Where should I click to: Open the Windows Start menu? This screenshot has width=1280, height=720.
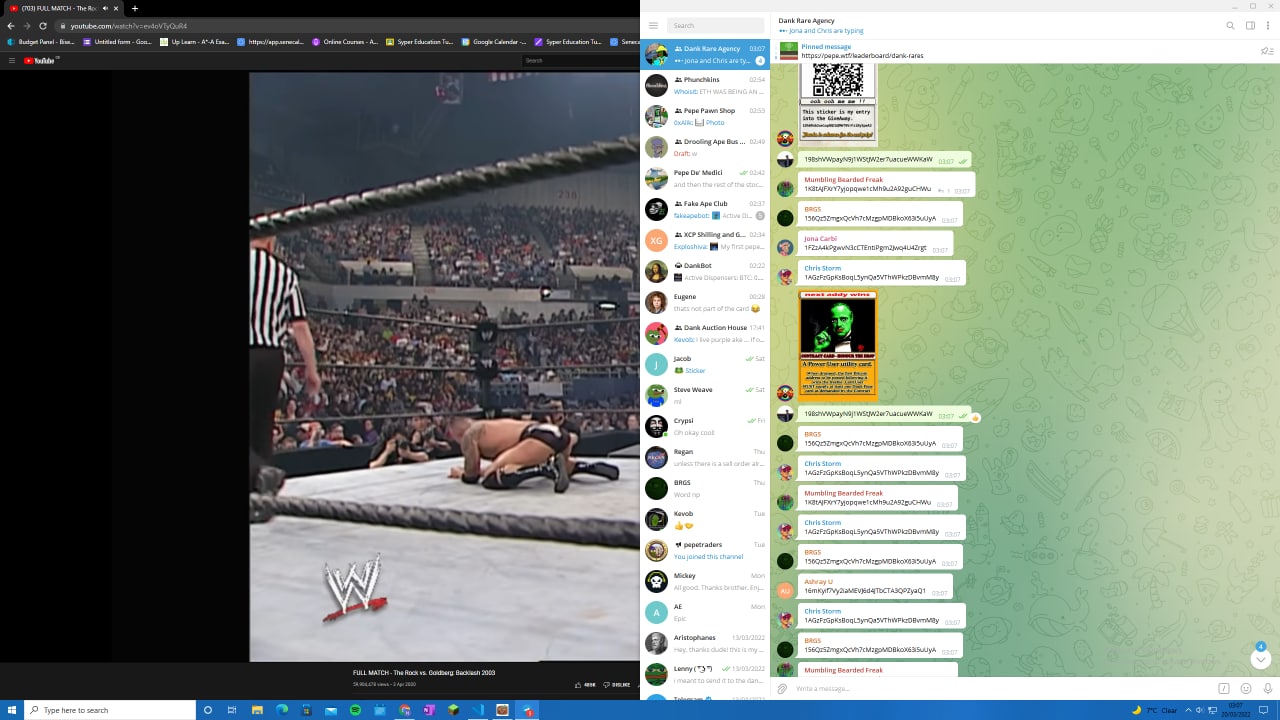(12, 710)
